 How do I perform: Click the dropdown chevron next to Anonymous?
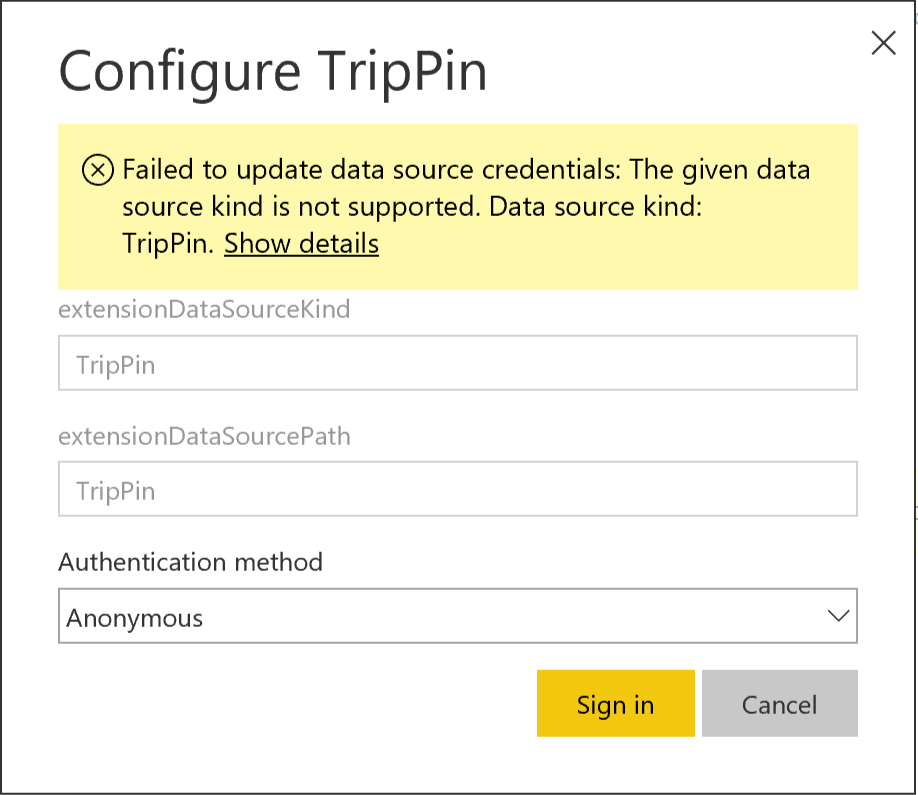click(841, 616)
